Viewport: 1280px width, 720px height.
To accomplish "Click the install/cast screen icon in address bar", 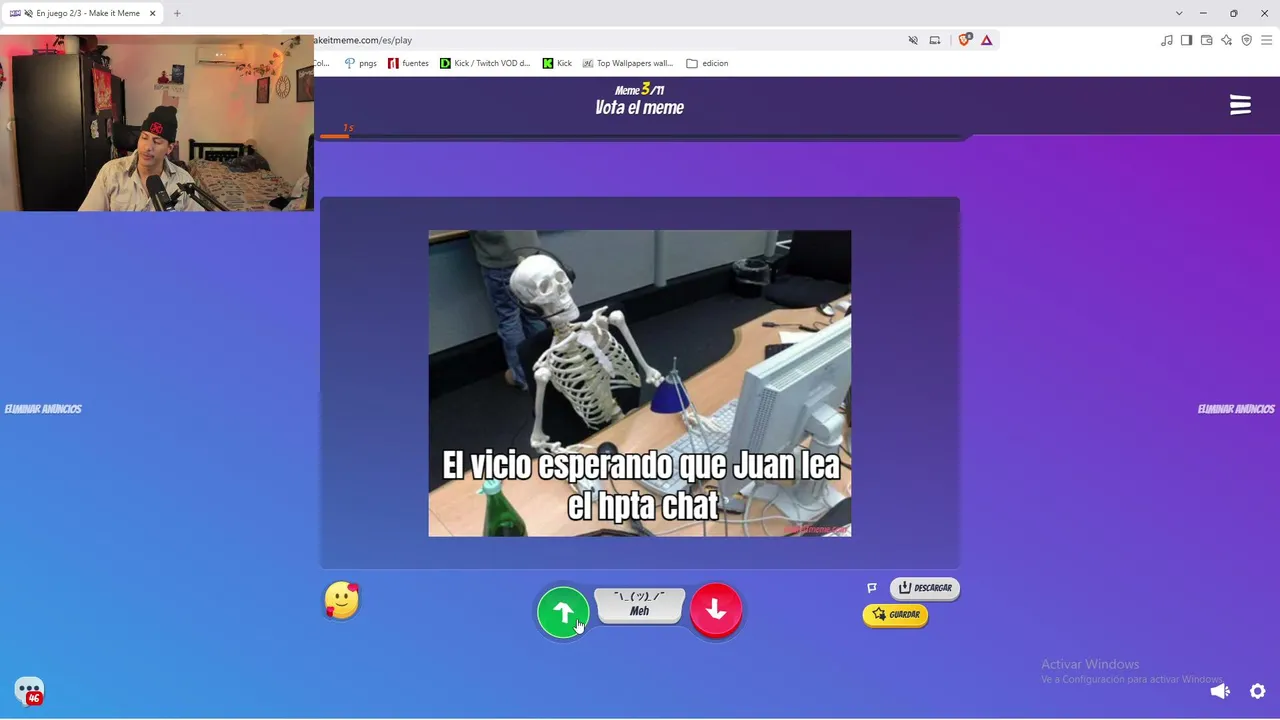I will click(935, 40).
